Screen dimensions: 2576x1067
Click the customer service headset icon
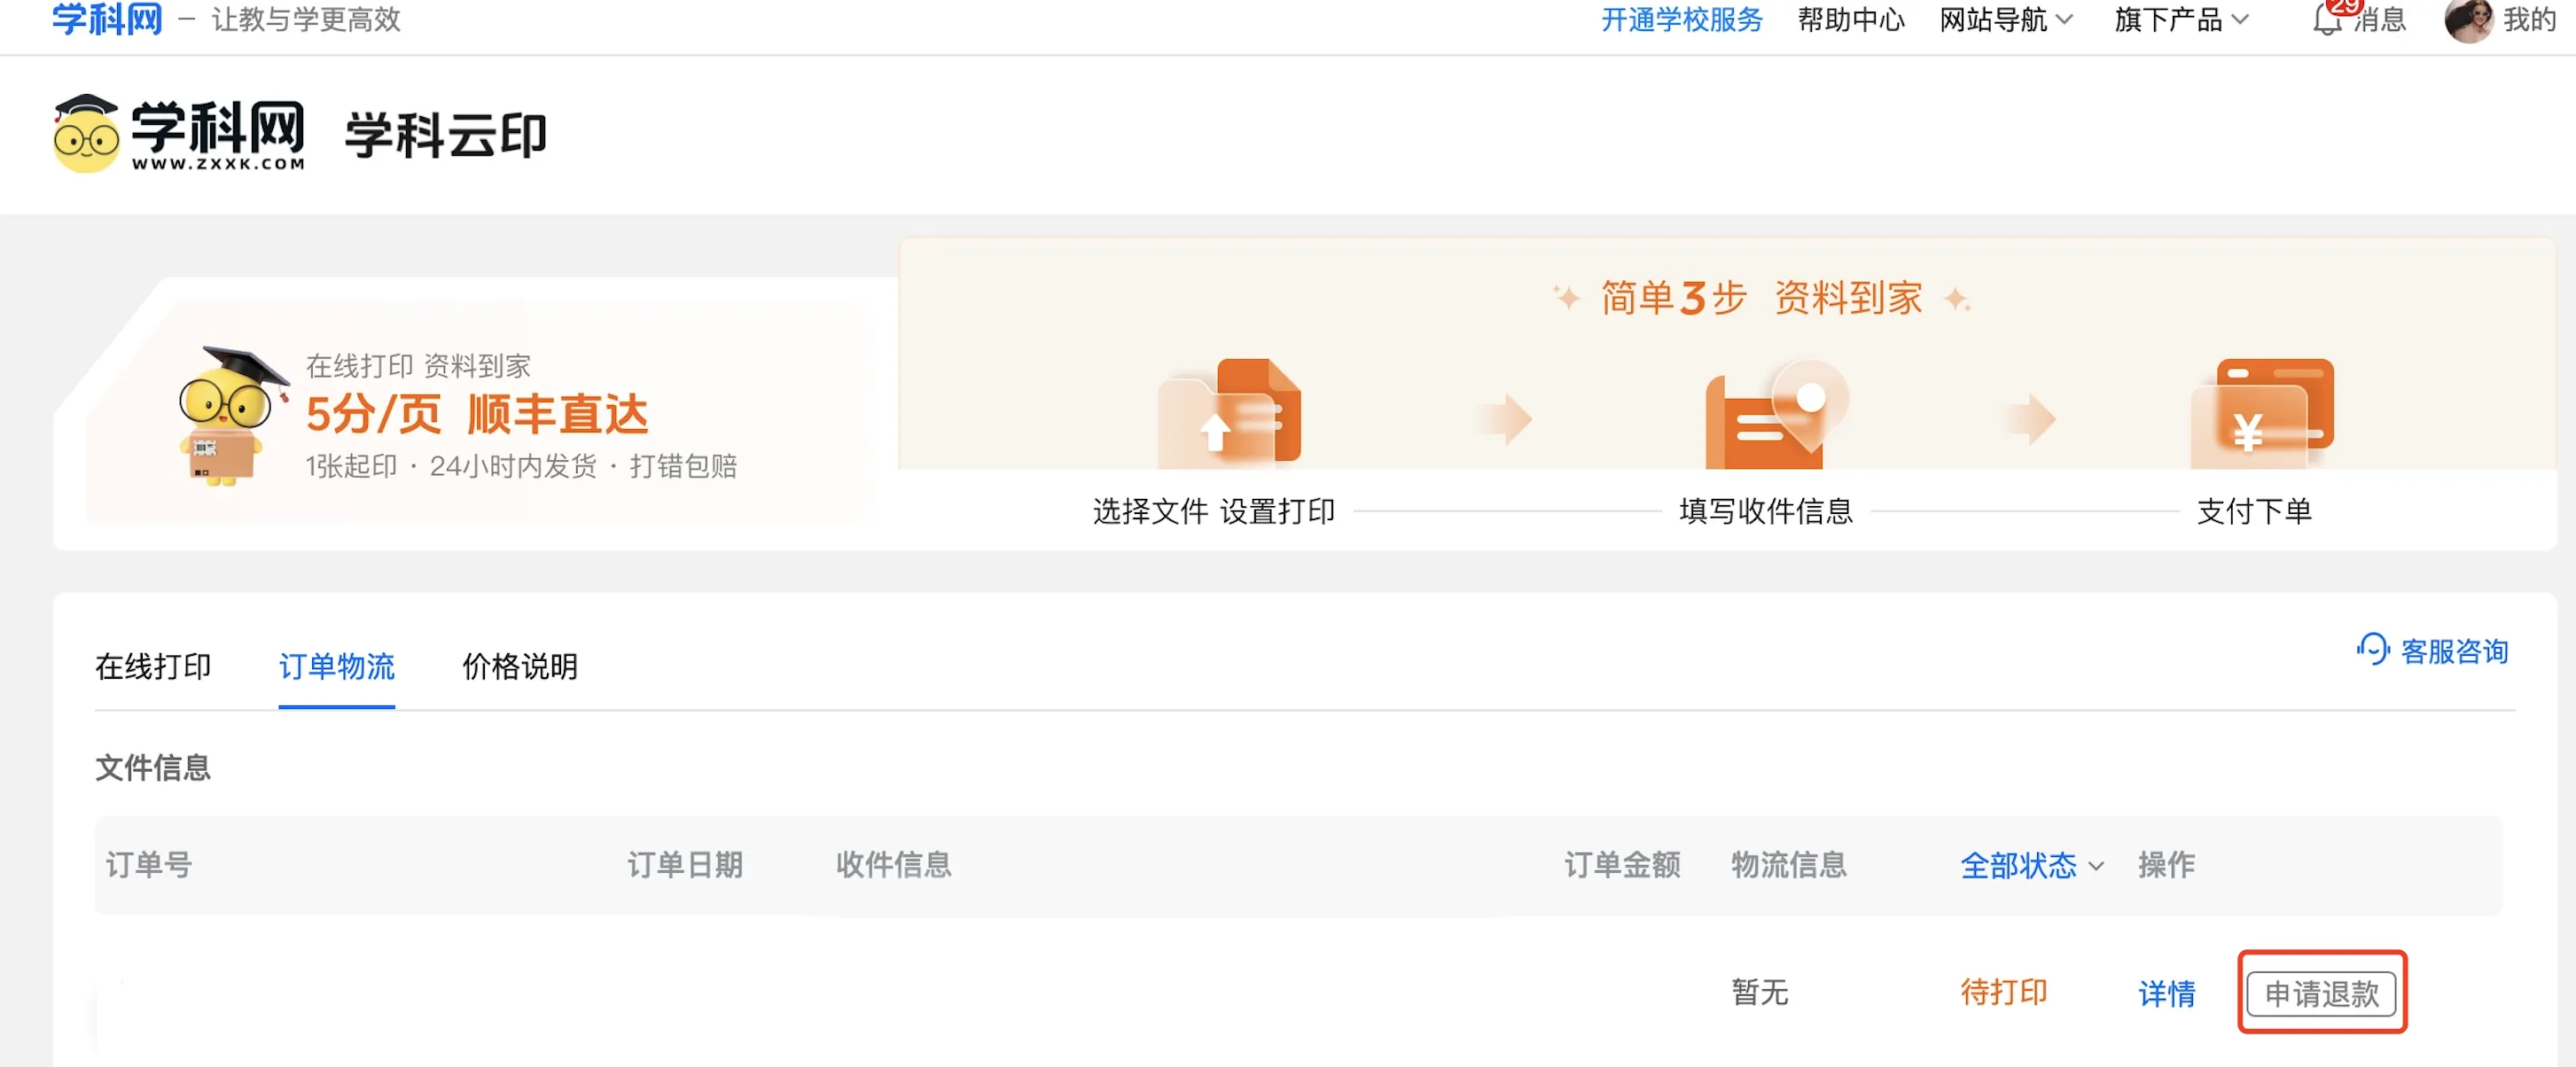tap(2372, 650)
